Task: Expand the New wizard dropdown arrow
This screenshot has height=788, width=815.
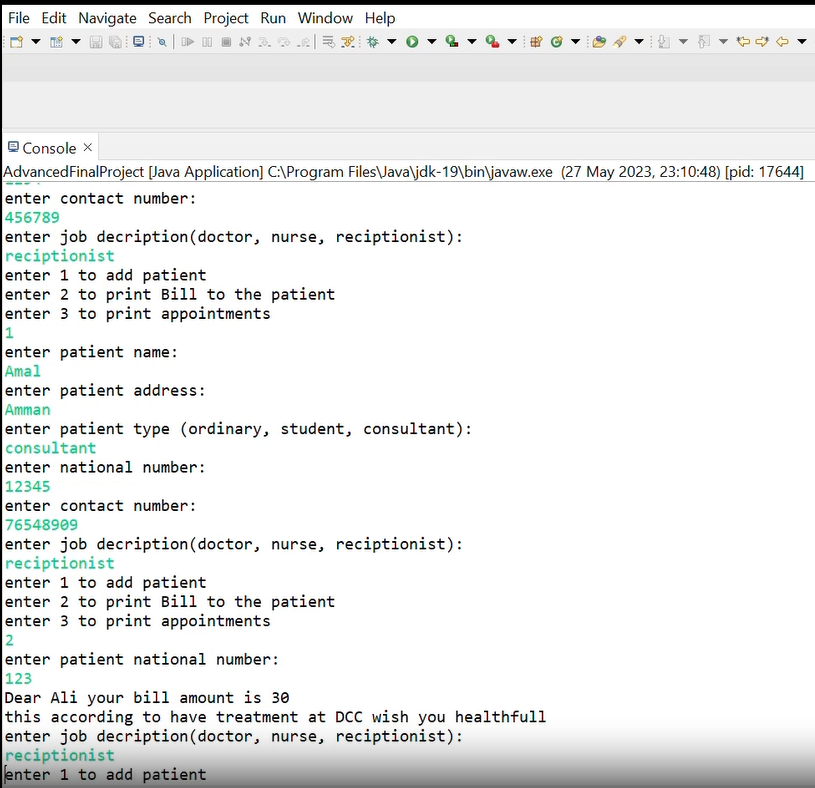Action: [34, 40]
